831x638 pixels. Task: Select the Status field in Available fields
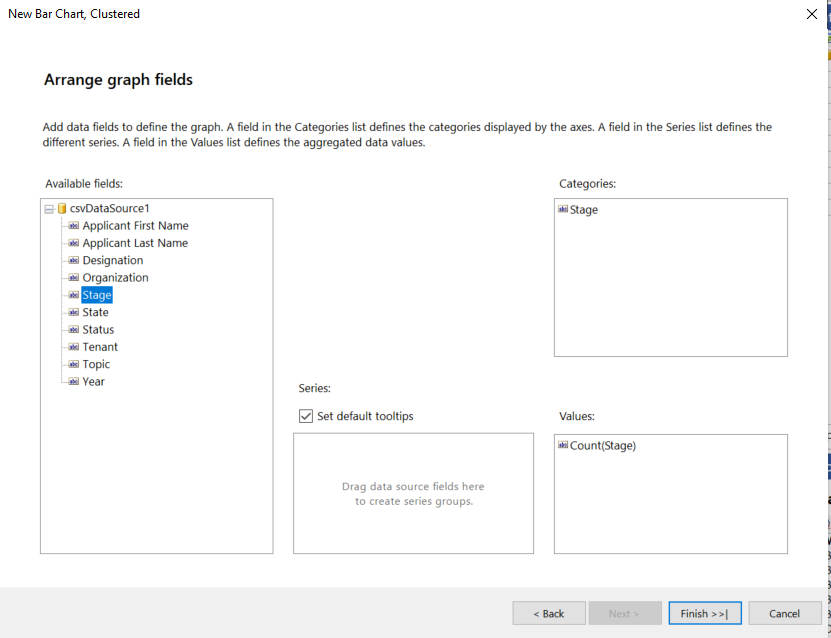point(98,330)
